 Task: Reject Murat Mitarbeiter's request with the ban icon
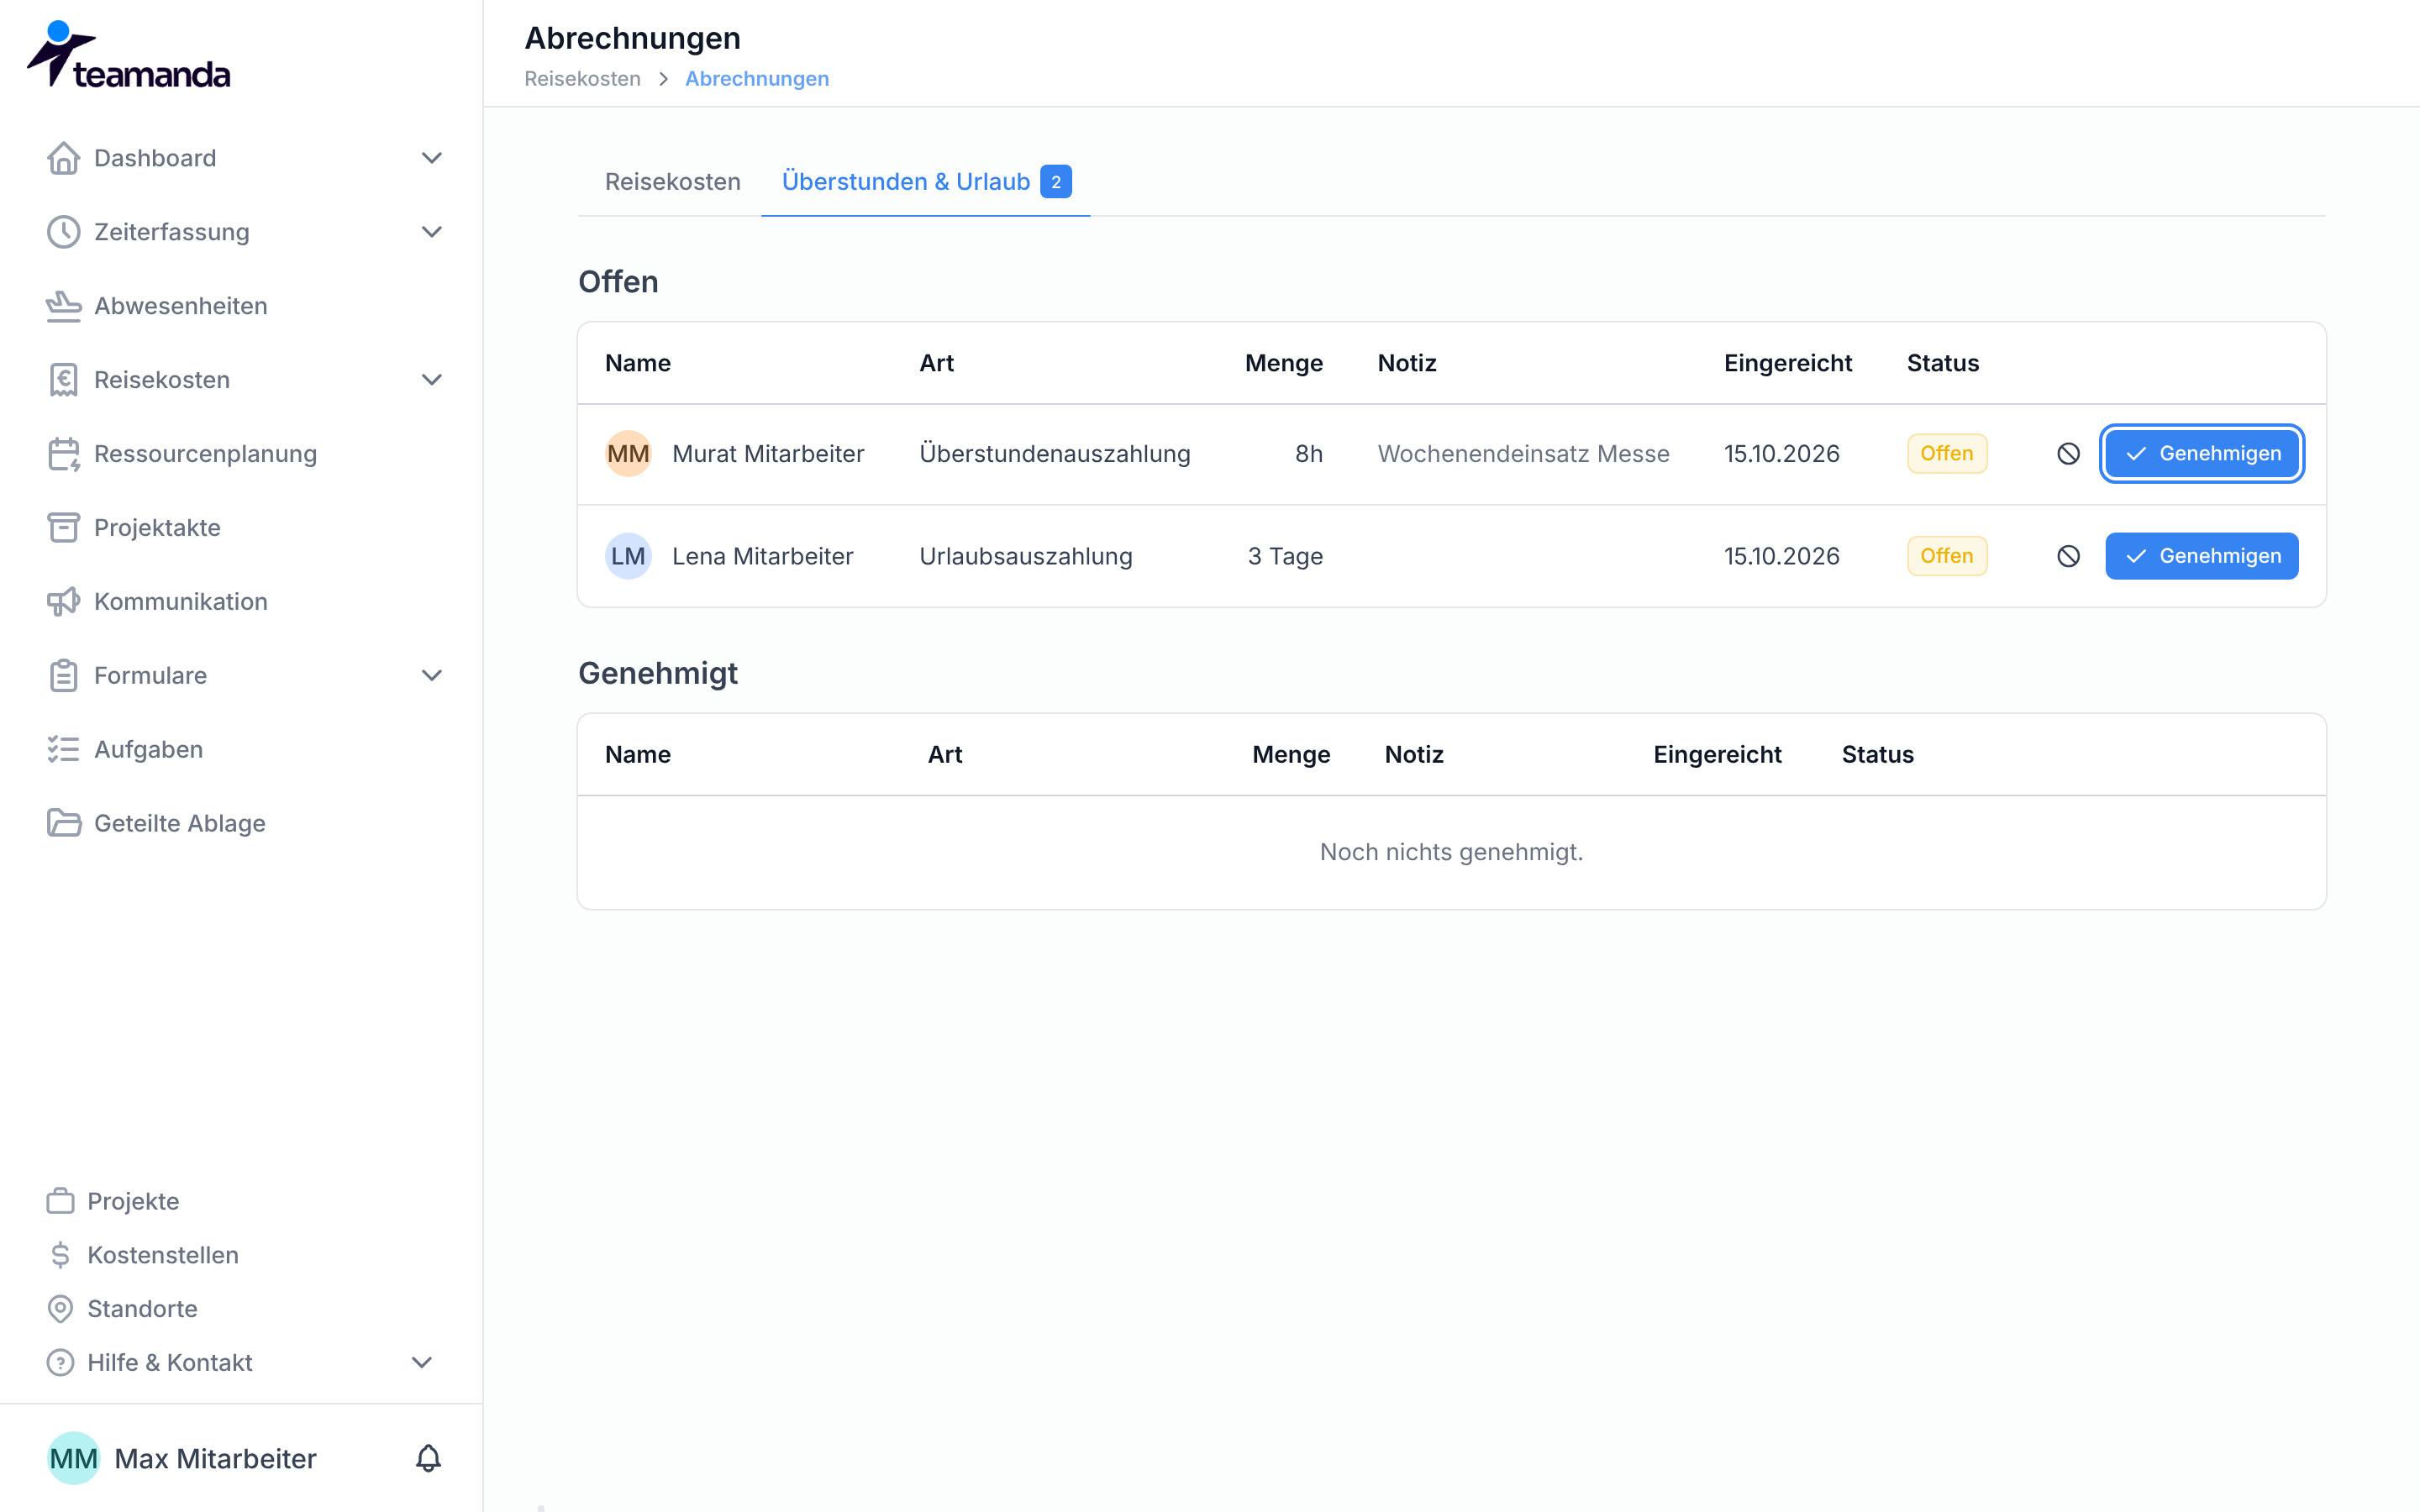2068,454
